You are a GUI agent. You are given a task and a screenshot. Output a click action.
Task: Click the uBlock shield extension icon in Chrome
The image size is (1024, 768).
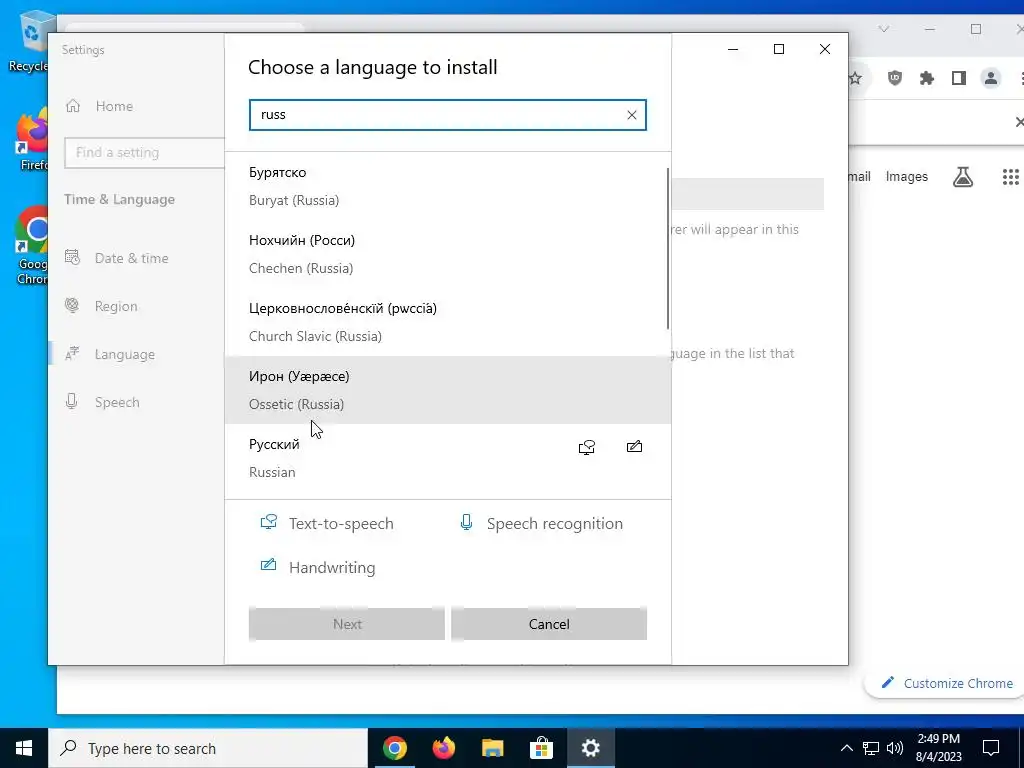[x=895, y=78]
